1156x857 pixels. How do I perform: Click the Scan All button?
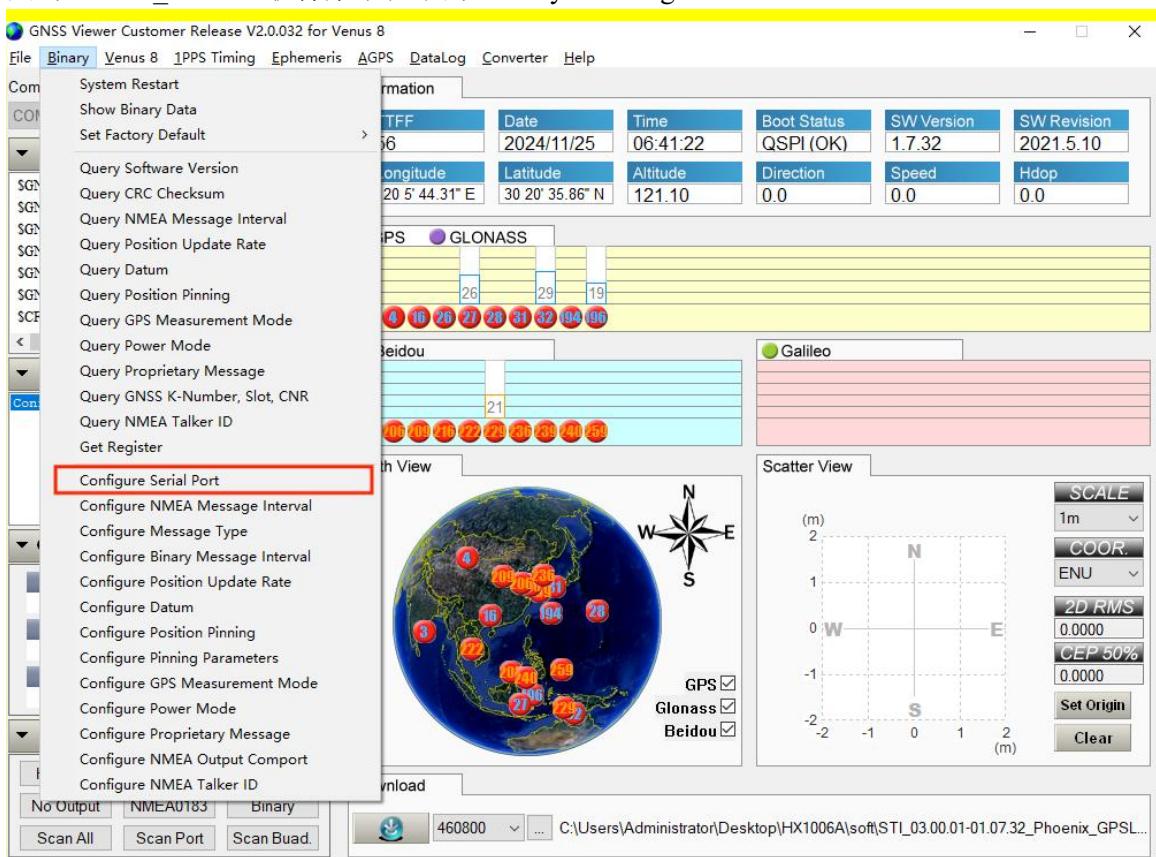(65, 839)
